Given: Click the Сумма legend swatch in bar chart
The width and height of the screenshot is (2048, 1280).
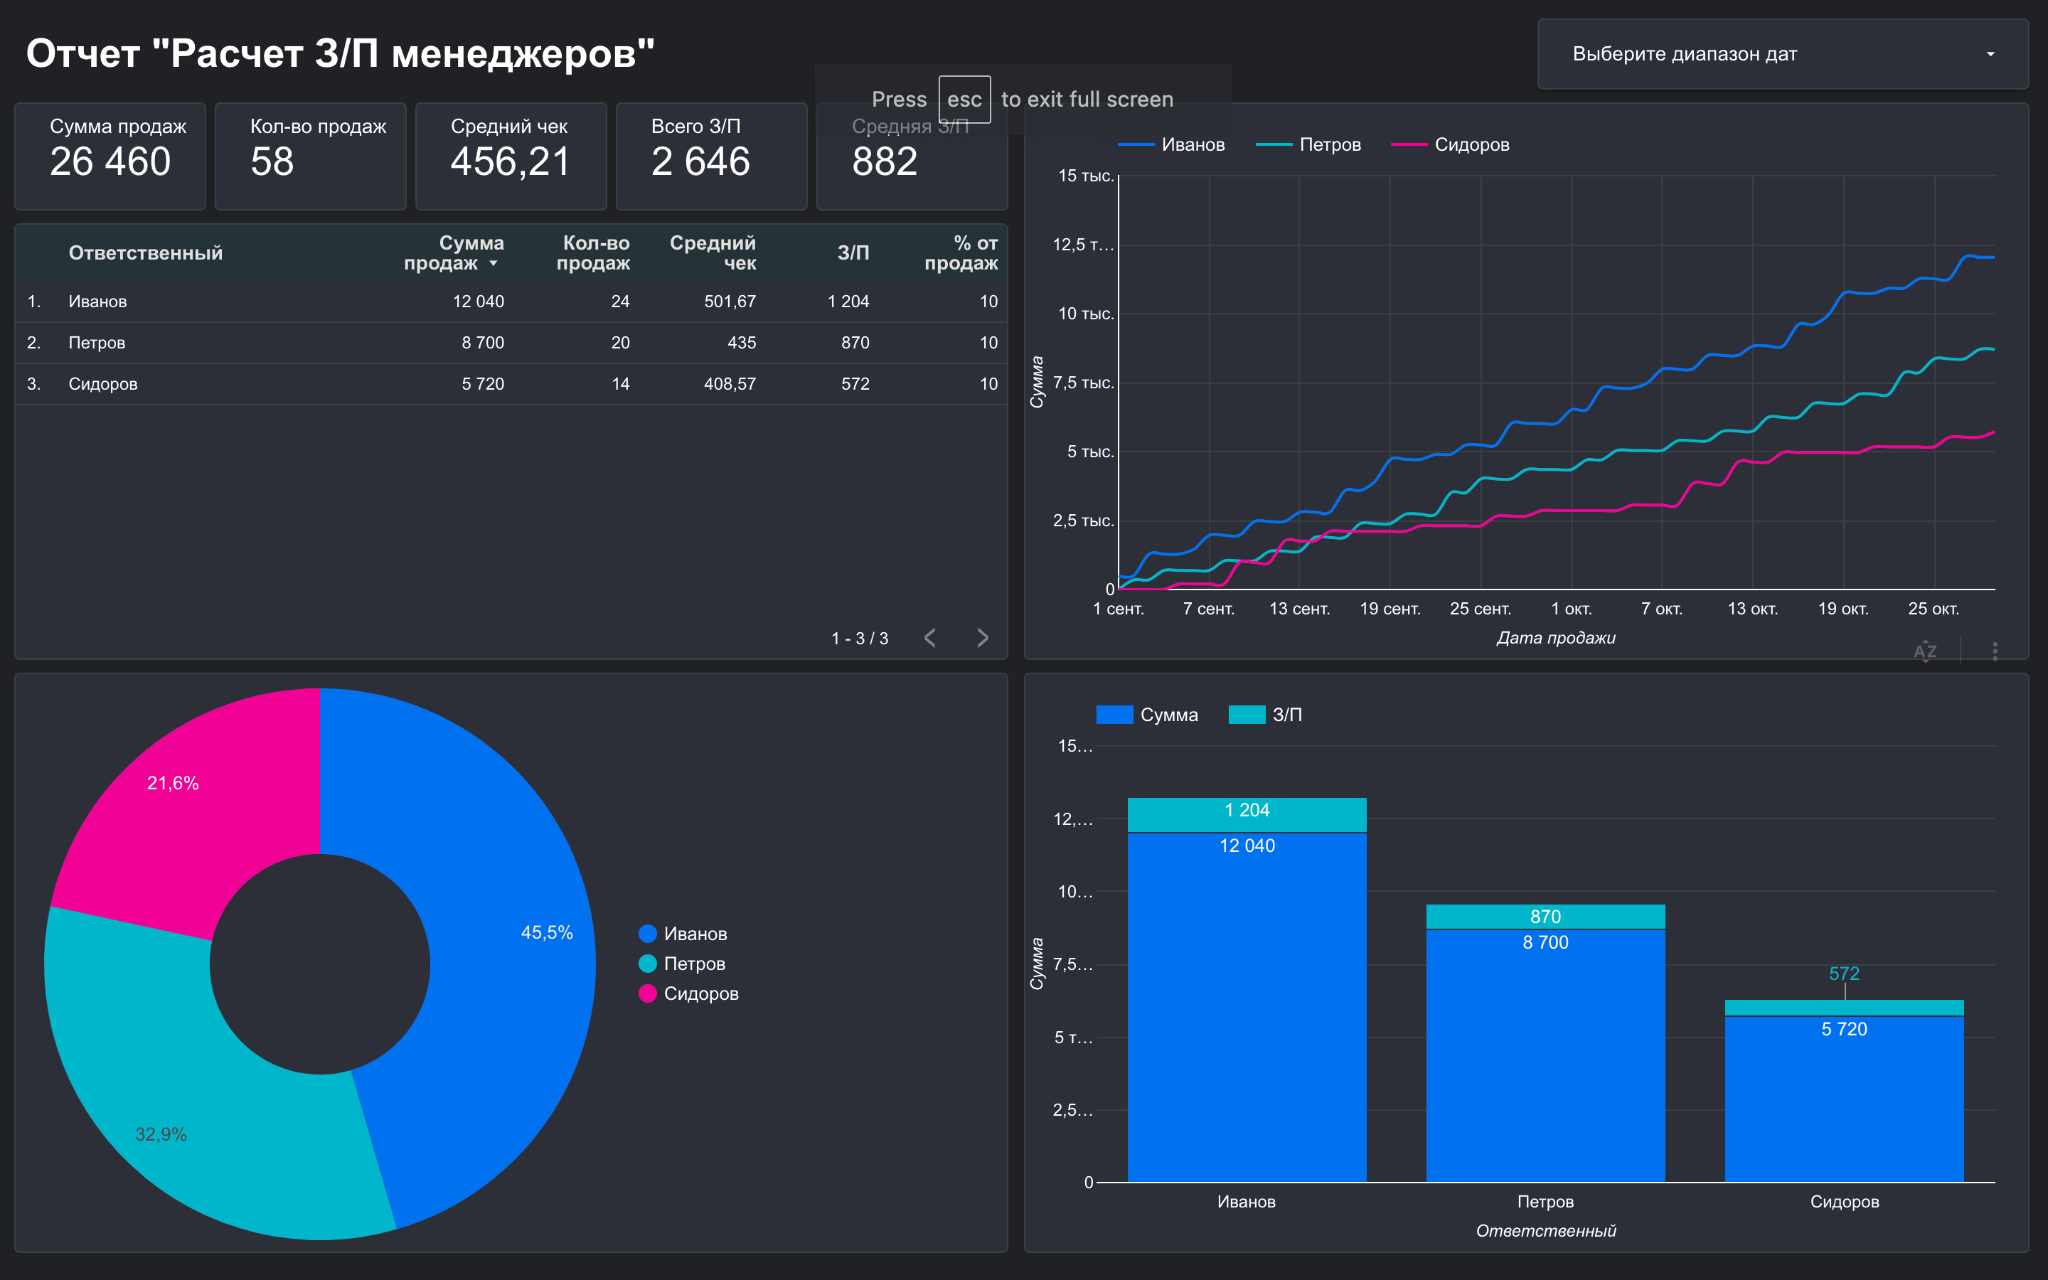Looking at the screenshot, I should click(1114, 714).
